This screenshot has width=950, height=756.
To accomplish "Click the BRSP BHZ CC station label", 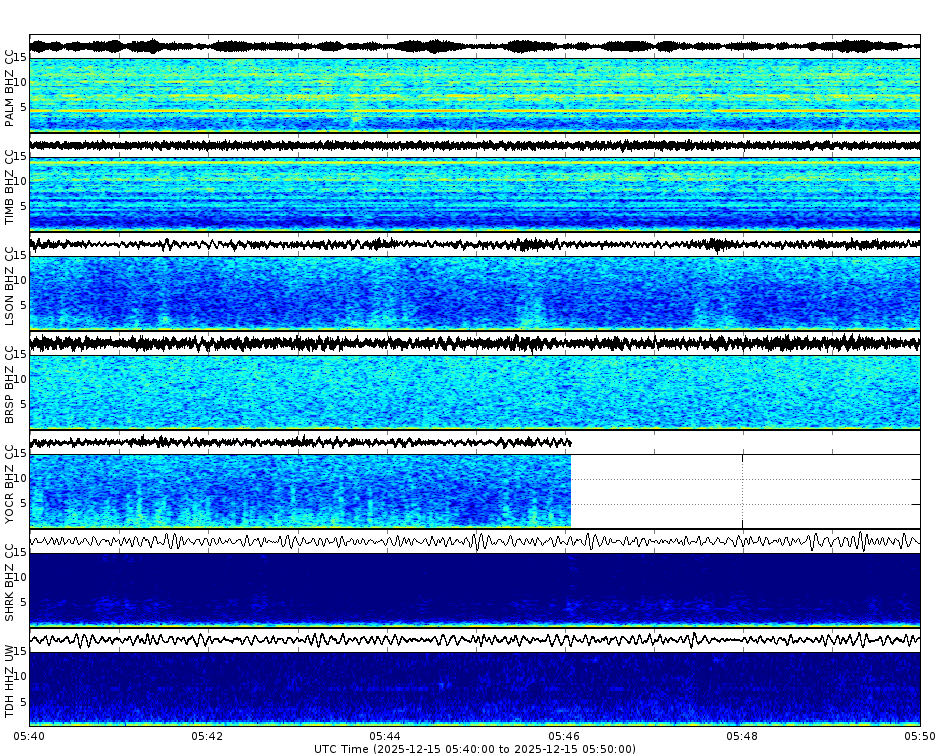I will click(x=10, y=385).
